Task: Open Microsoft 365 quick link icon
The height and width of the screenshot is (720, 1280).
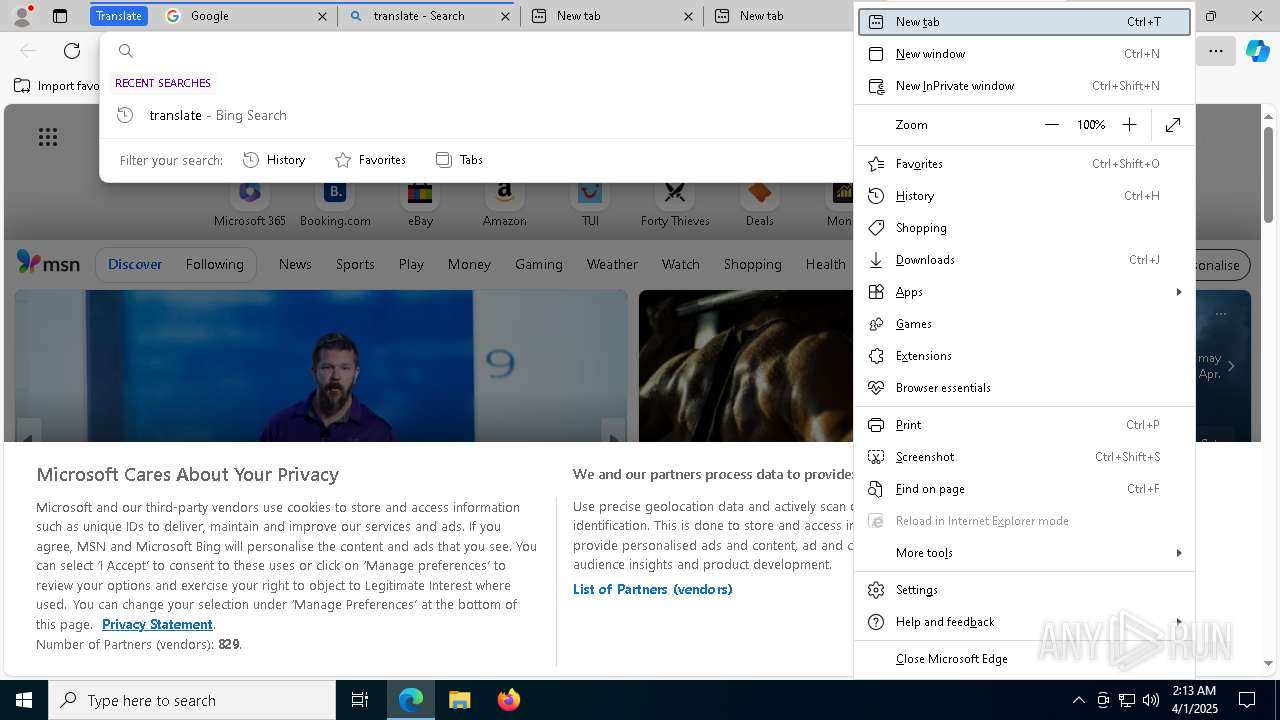Action: click(250, 192)
